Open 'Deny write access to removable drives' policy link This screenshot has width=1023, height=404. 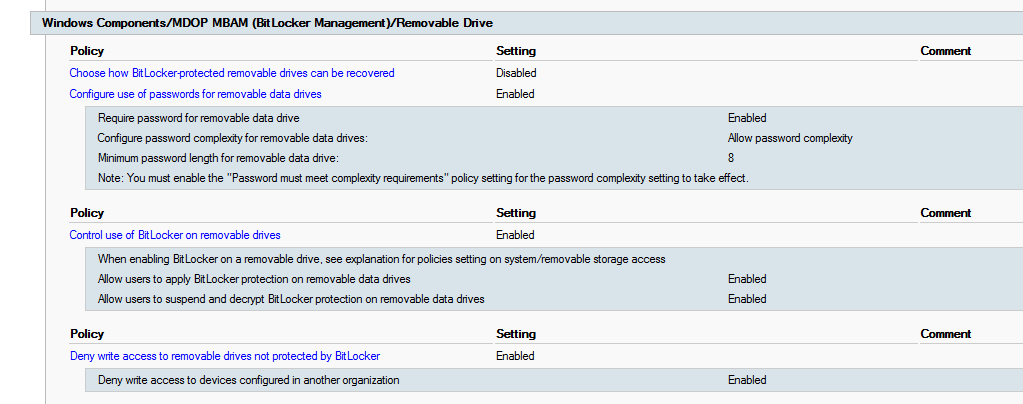[224, 356]
